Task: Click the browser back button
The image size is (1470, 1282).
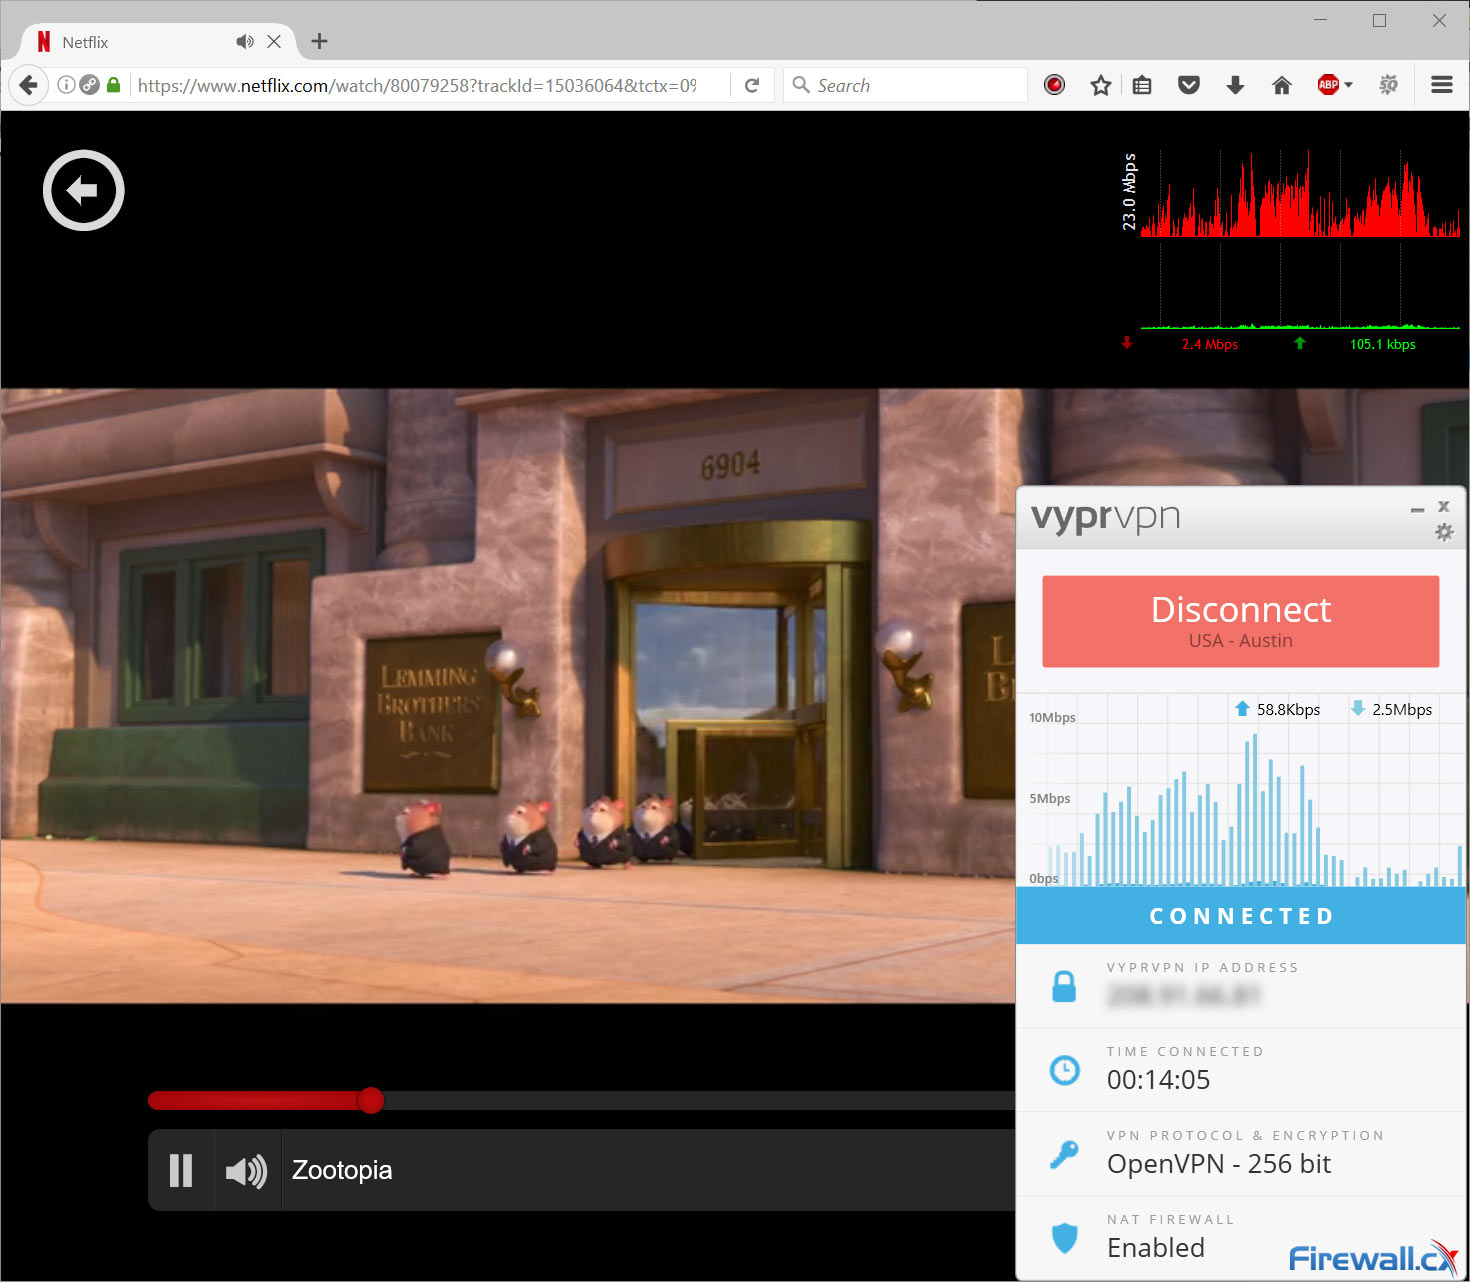Action: (29, 85)
